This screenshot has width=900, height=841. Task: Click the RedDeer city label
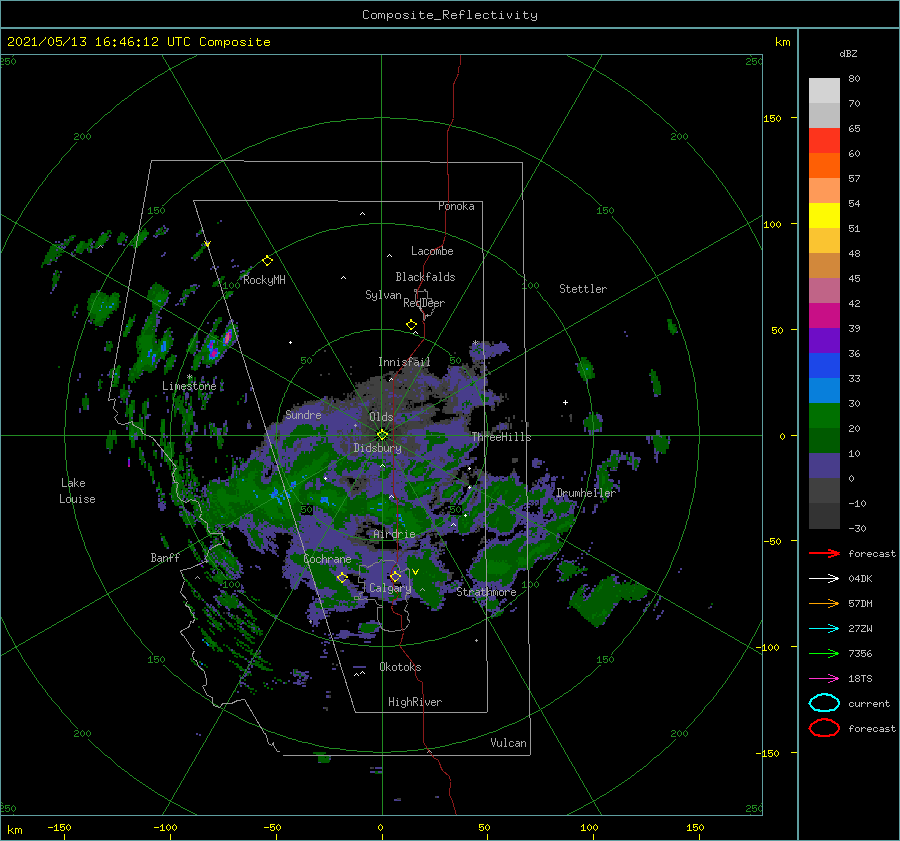click(424, 303)
